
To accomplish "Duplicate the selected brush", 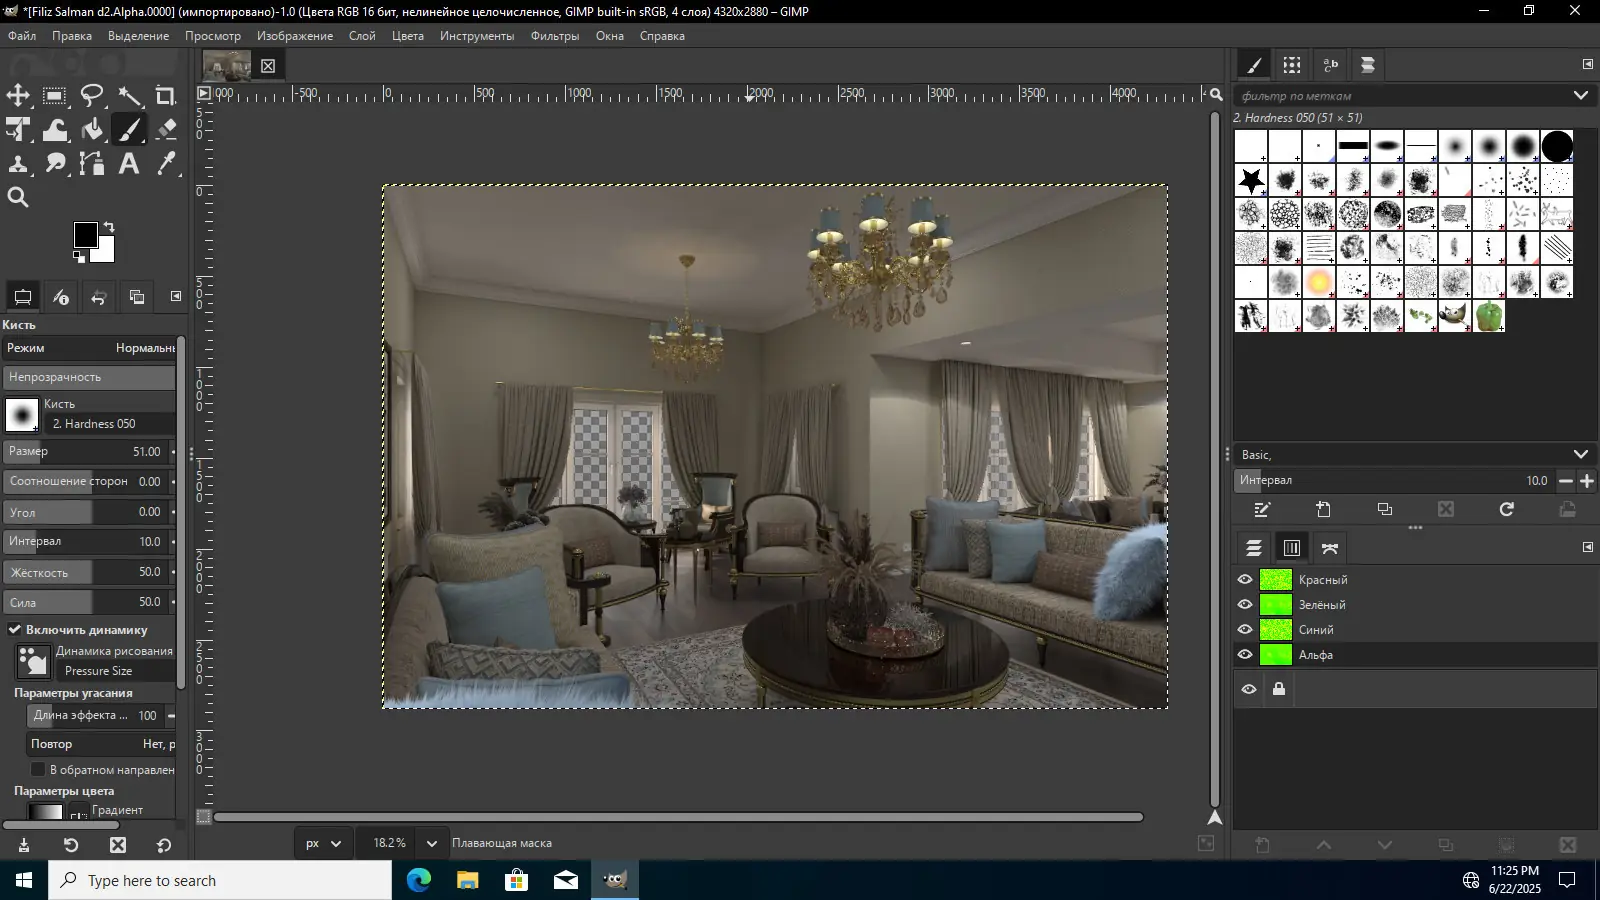I will click(x=1385, y=510).
